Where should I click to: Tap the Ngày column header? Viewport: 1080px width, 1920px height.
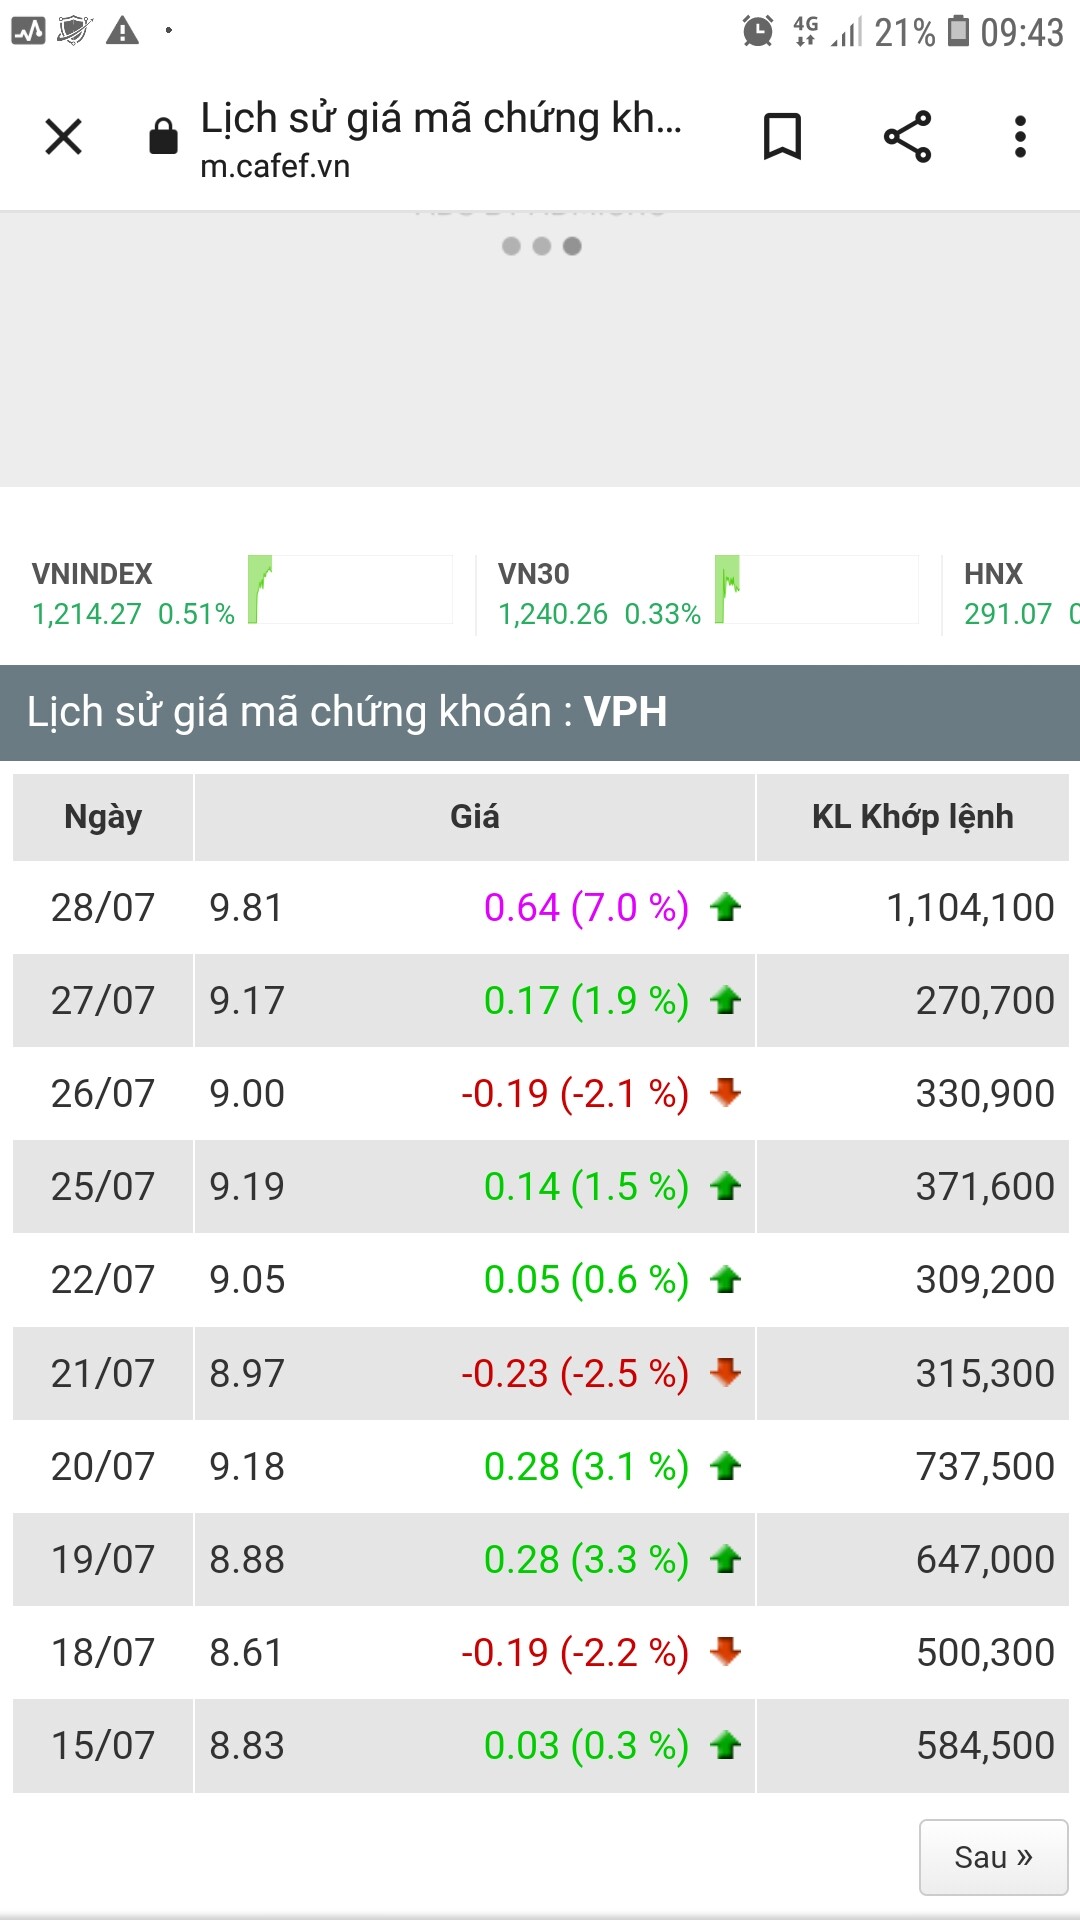coord(103,817)
